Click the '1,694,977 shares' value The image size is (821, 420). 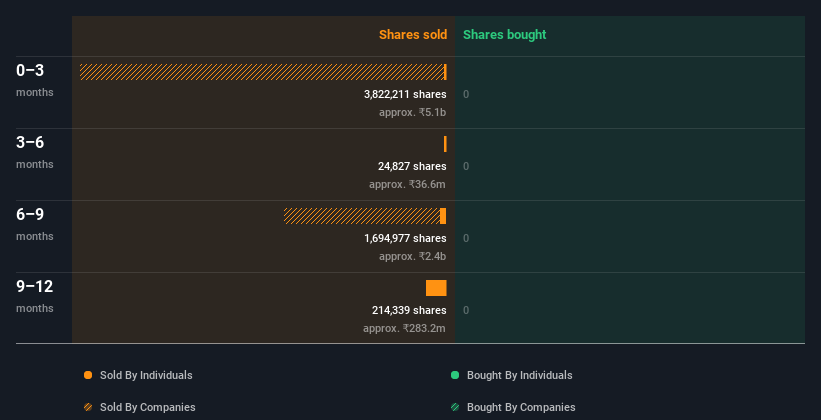405,238
